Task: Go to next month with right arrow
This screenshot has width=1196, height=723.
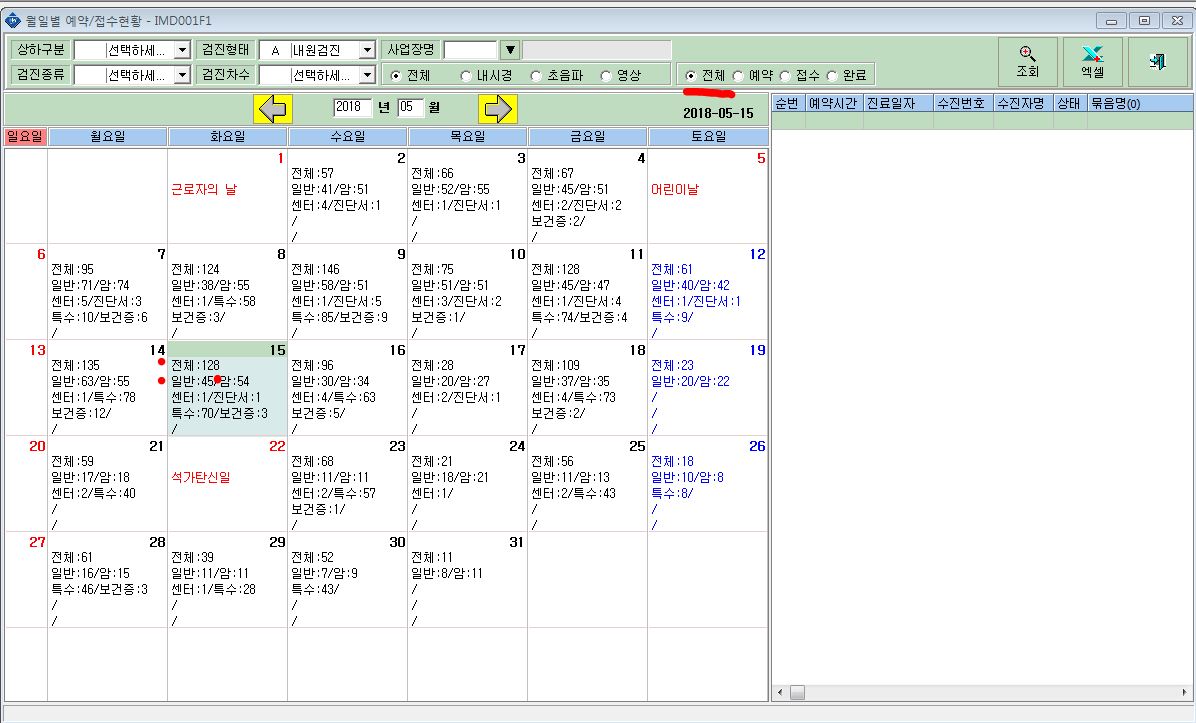Action: [x=498, y=109]
